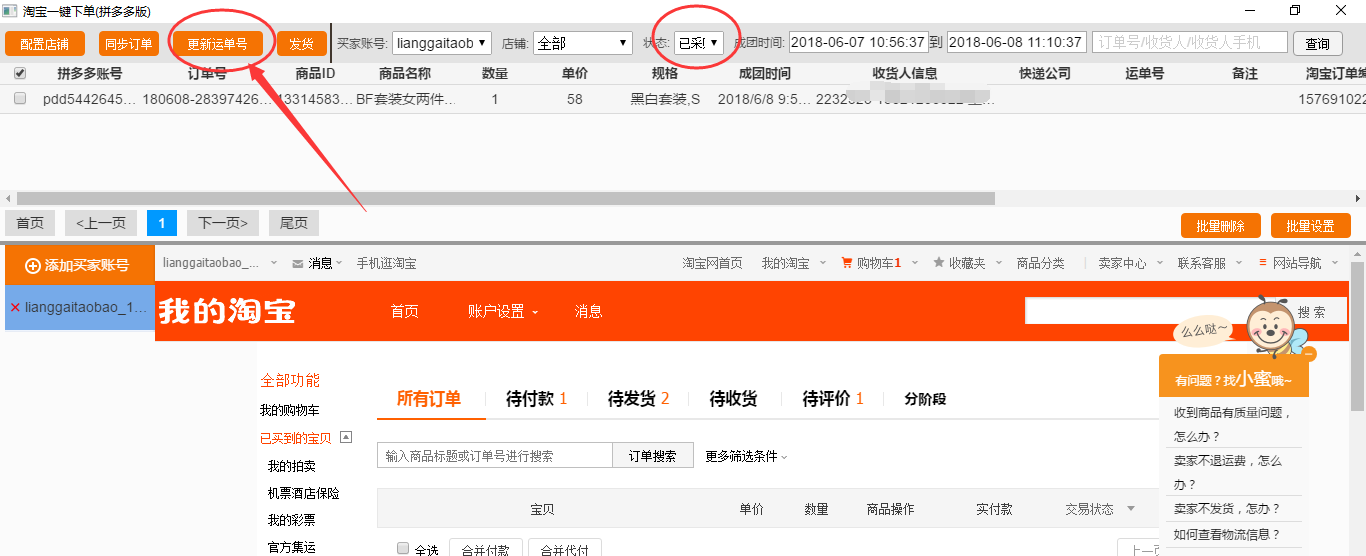1366x556 pixels.
Task: Click the order search input 输入商品标题或订单号
Action: (x=495, y=455)
